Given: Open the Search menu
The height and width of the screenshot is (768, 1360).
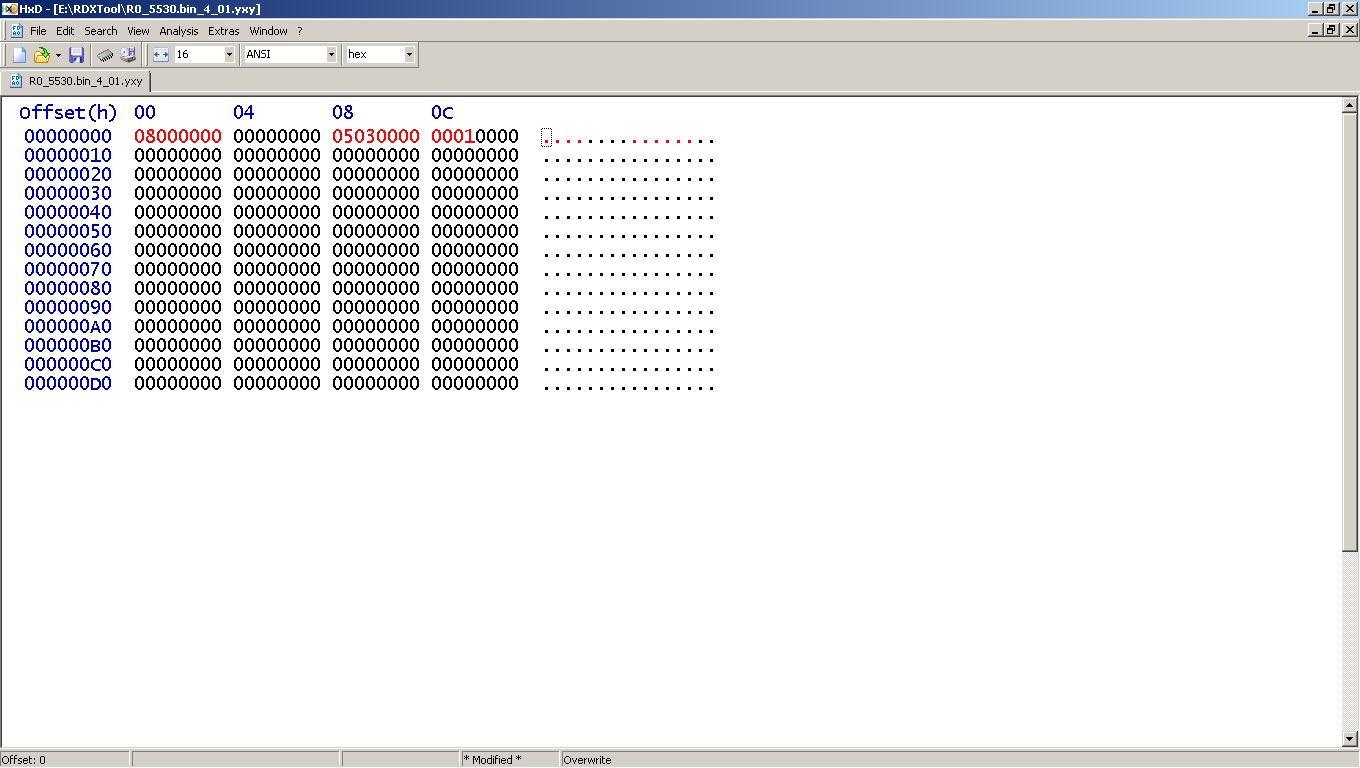Looking at the screenshot, I should coord(101,31).
